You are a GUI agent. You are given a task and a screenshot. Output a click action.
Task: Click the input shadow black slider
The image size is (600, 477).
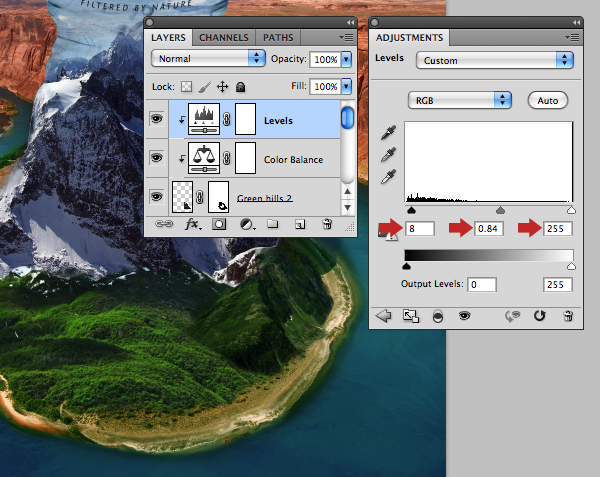click(411, 210)
